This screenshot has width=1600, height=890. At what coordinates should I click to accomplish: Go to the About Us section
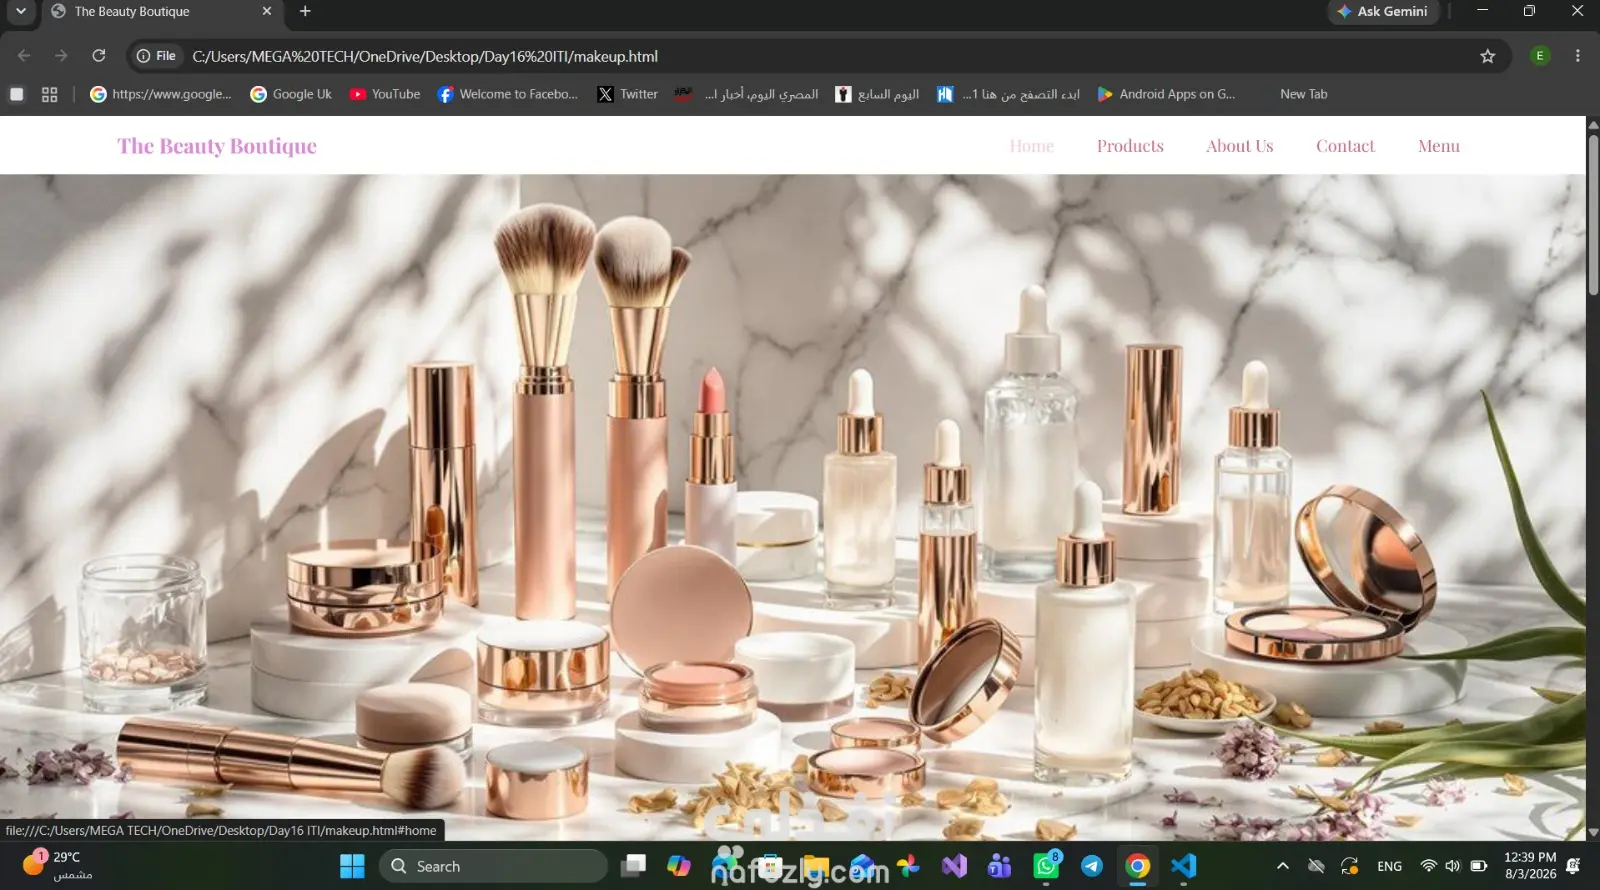(x=1239, y=146)
